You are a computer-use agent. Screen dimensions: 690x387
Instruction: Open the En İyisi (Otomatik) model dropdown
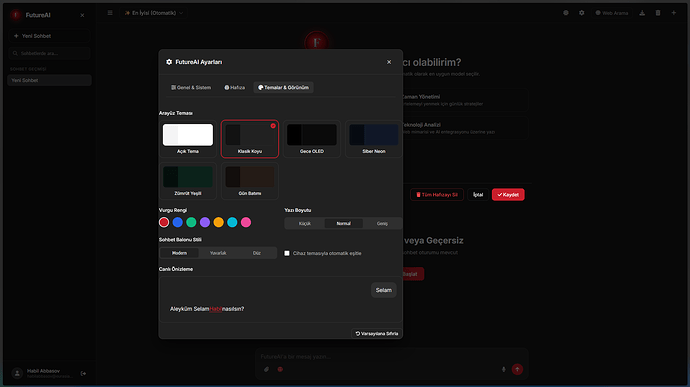(x=154, y=13)
